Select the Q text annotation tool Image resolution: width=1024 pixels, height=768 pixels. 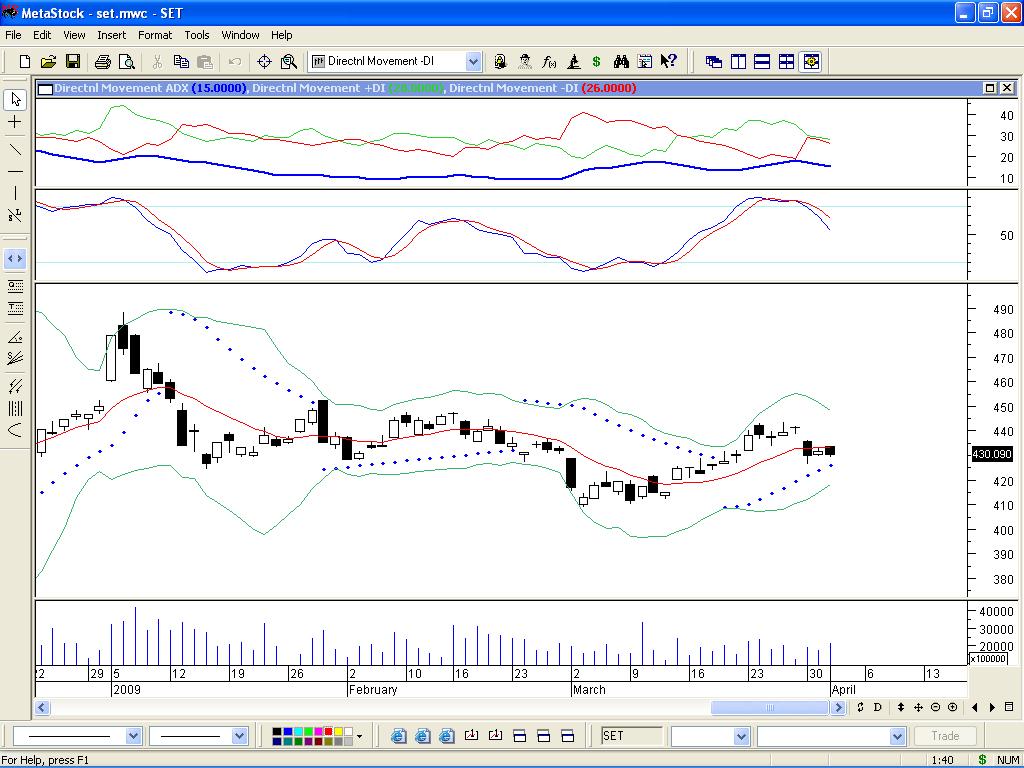tap(15, 286)
